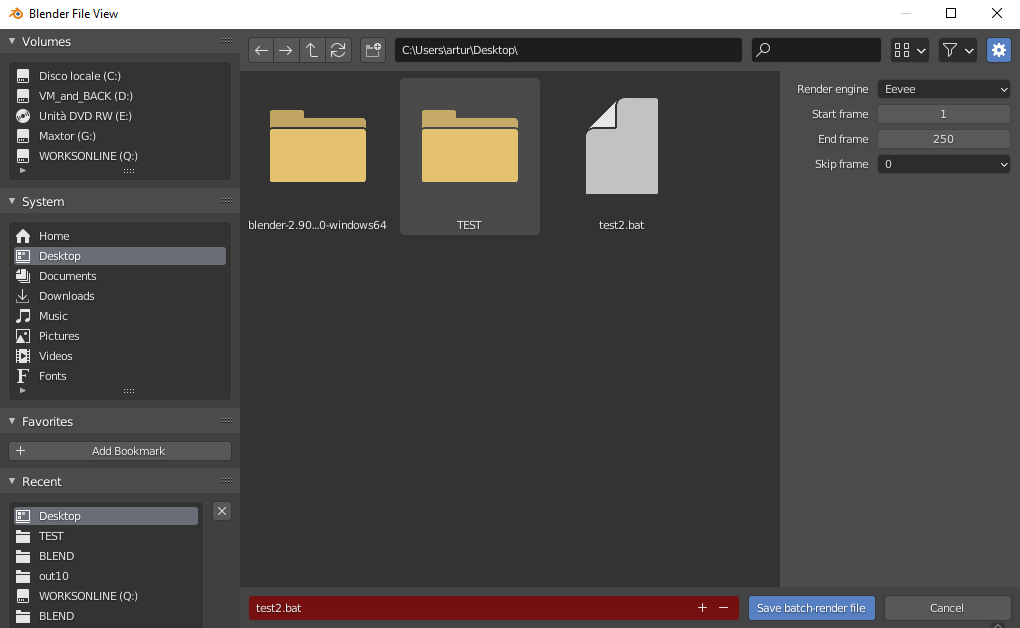The width and height of the screenshot is (1020, 628).
Task: Select the TEST folder thumbnail
Action: click(470, 156)
